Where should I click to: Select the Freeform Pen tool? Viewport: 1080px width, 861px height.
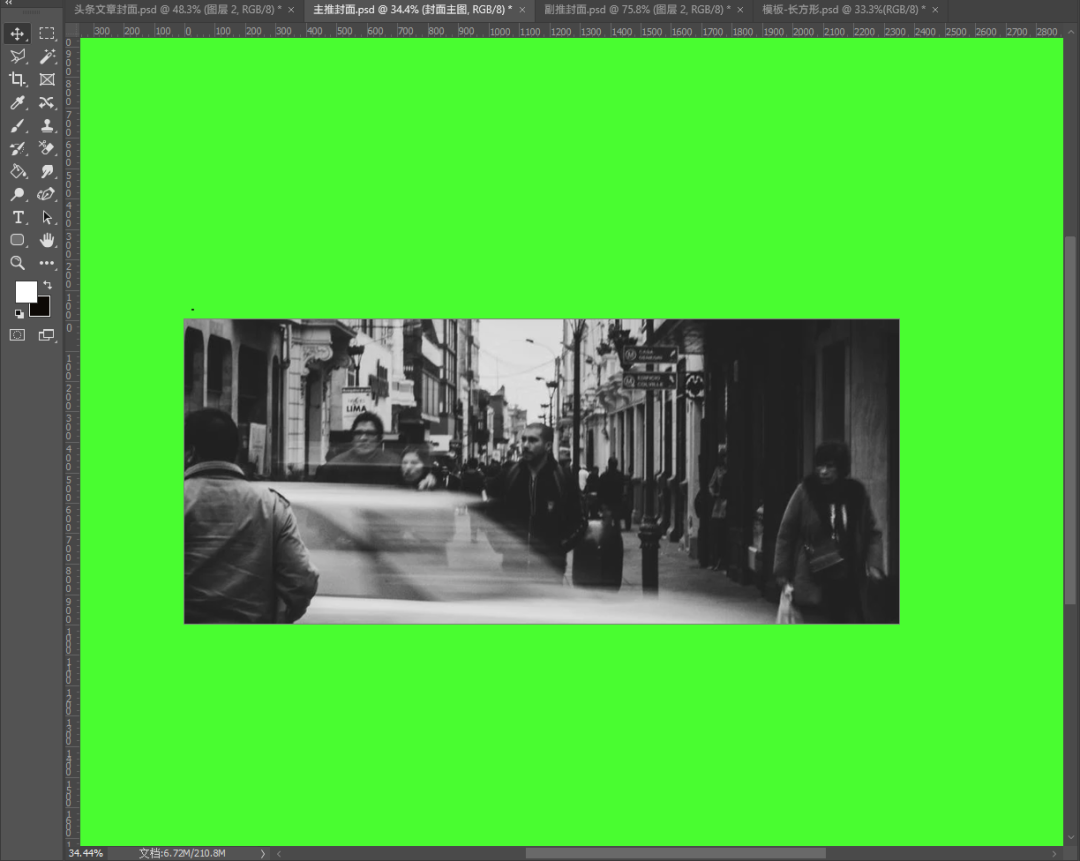point(47,194)
